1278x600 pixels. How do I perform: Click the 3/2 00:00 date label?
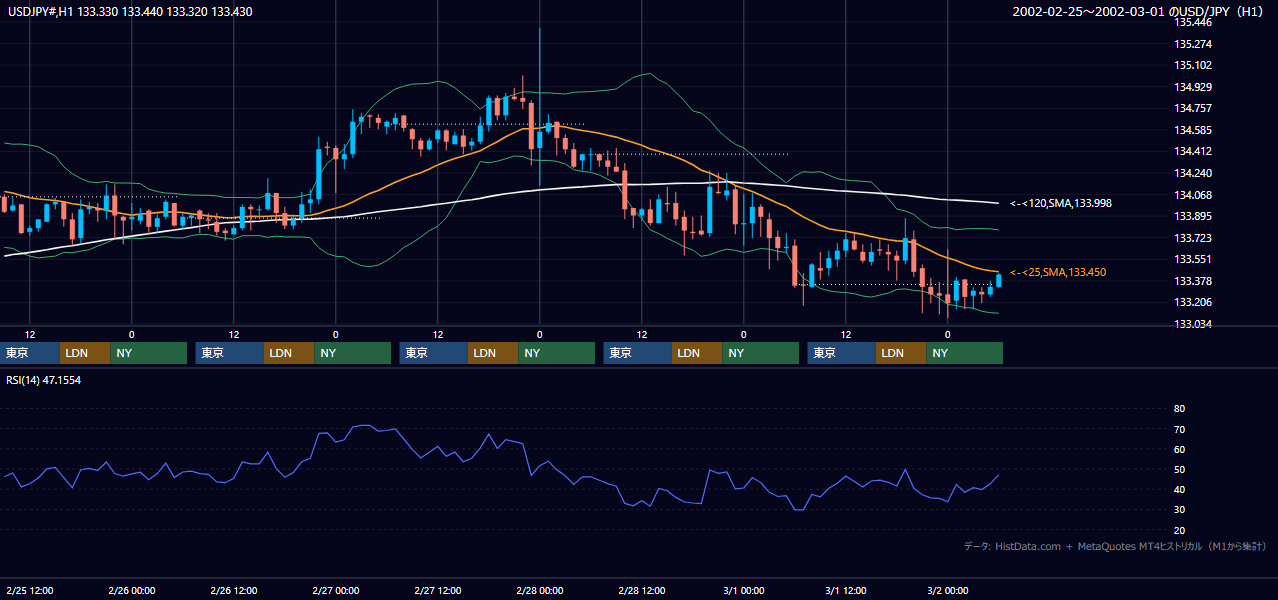tap(947, 591)
